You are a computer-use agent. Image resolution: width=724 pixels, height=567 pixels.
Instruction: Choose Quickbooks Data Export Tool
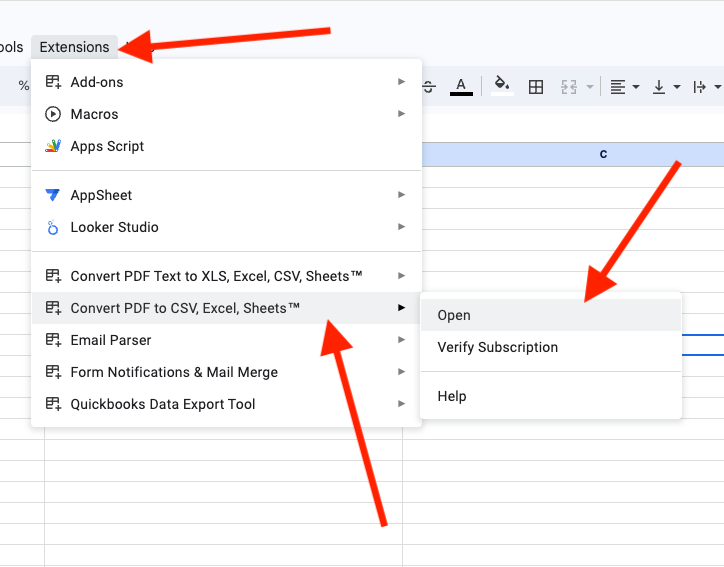point(162,404)
